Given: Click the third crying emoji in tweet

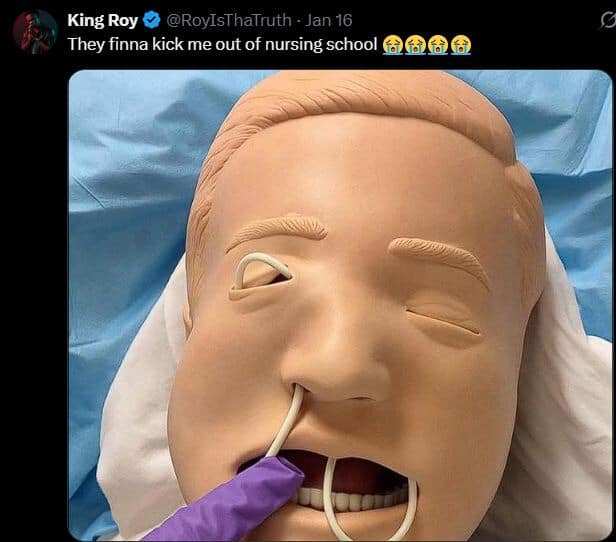Looking at the screenshot, I should [x=438, y=44].
